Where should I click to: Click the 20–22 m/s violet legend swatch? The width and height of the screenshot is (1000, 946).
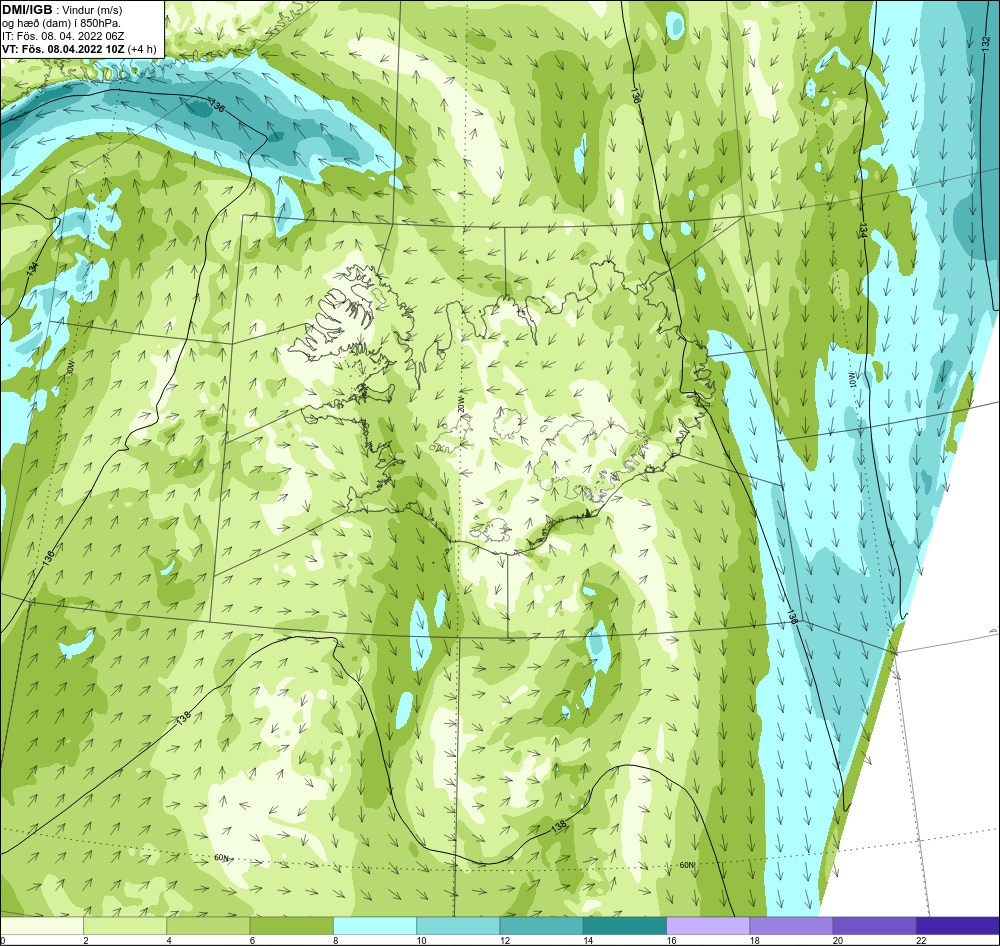point(874,925)
